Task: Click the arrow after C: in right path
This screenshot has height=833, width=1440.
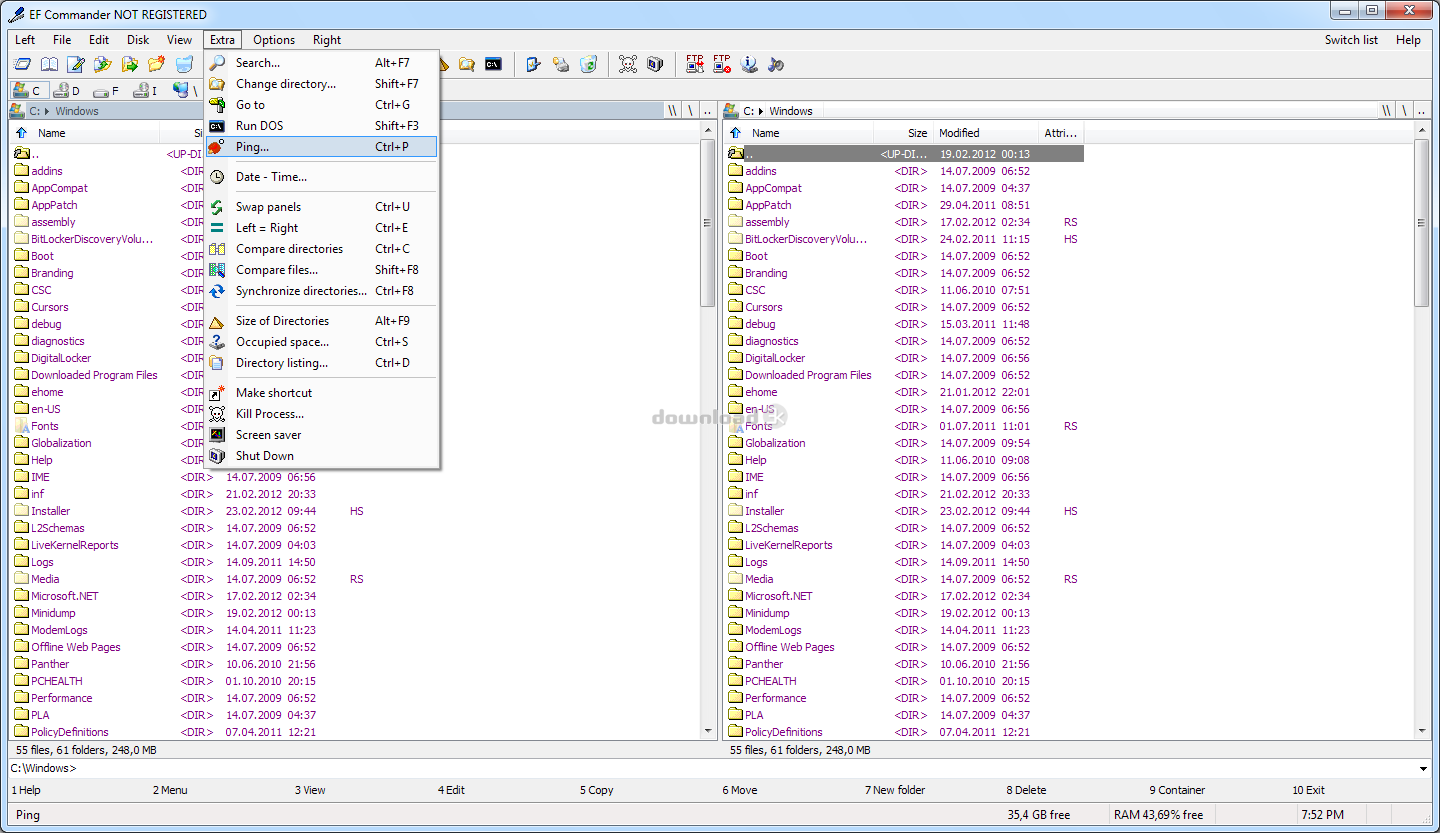Action: point(761,111)
